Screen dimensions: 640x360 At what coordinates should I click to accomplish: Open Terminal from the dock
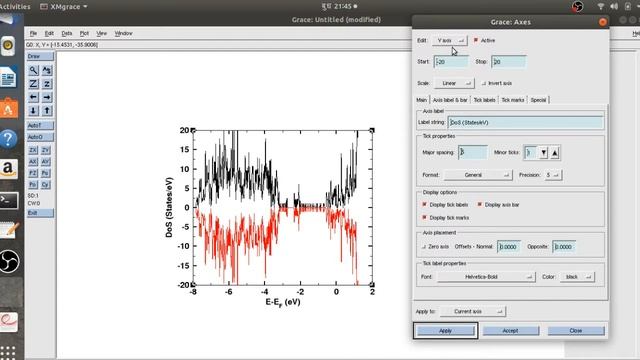point(9,200)
